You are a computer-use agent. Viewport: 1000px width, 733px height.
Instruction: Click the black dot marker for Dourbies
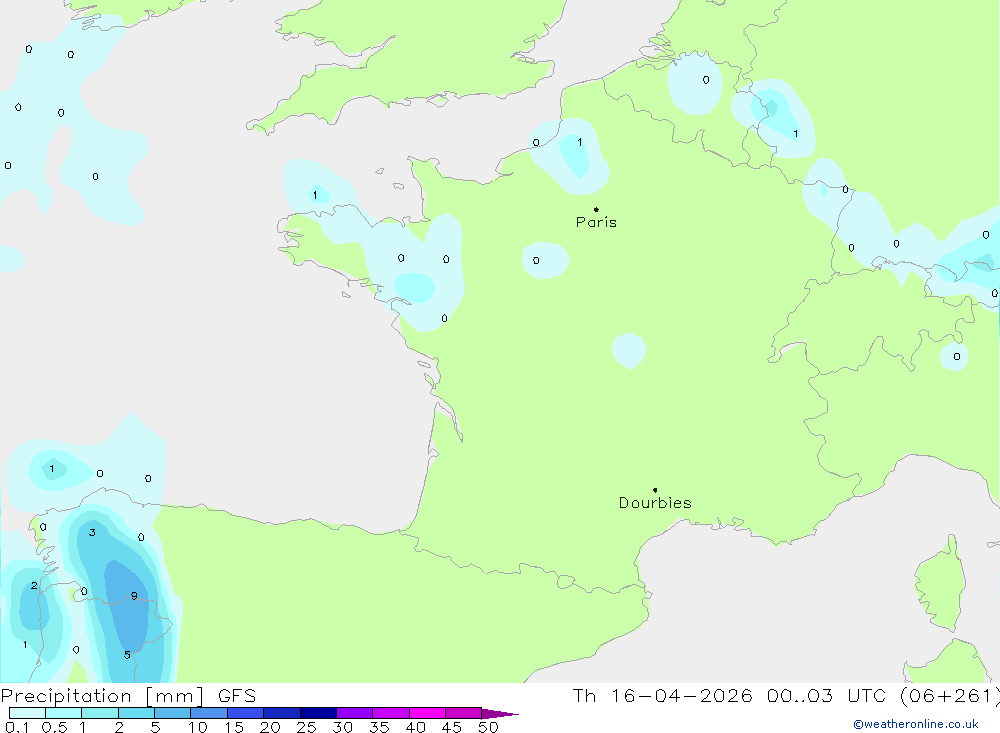(655, 490)
